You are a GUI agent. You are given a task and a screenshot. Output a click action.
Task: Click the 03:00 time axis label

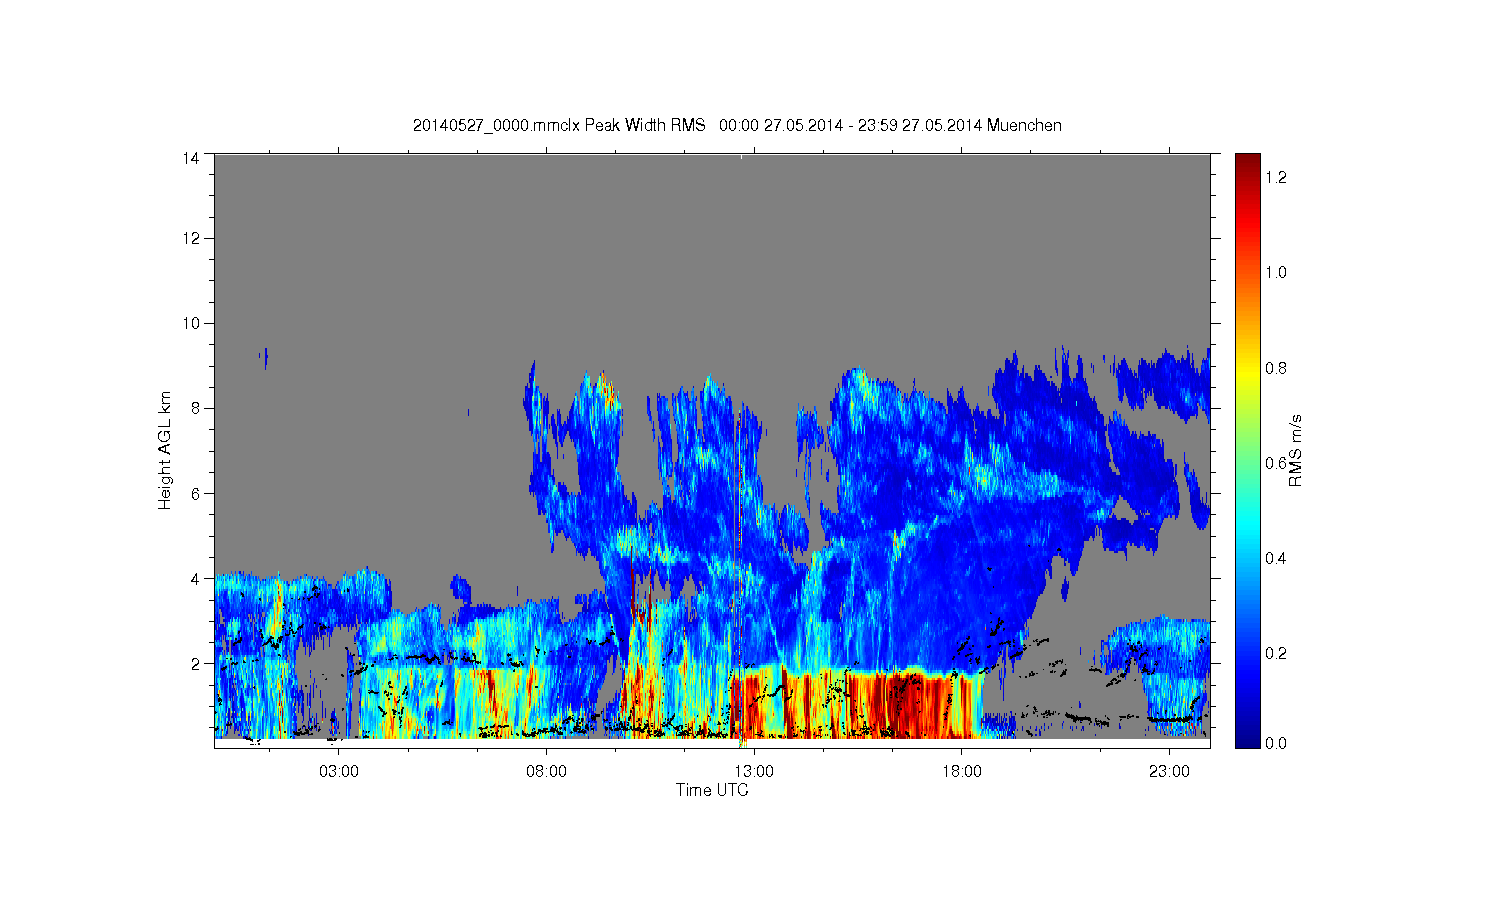coord(339,772)
